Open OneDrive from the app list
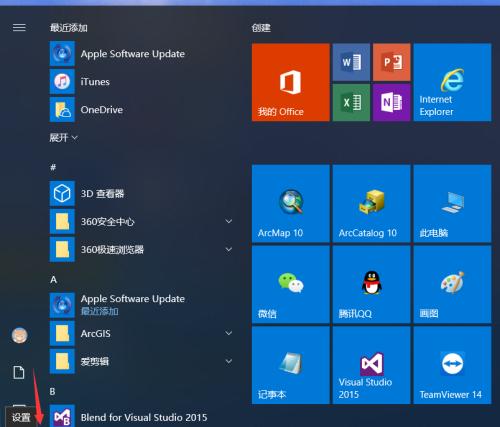The width and height of the screenshot is (500, 427). coord(142,110)
